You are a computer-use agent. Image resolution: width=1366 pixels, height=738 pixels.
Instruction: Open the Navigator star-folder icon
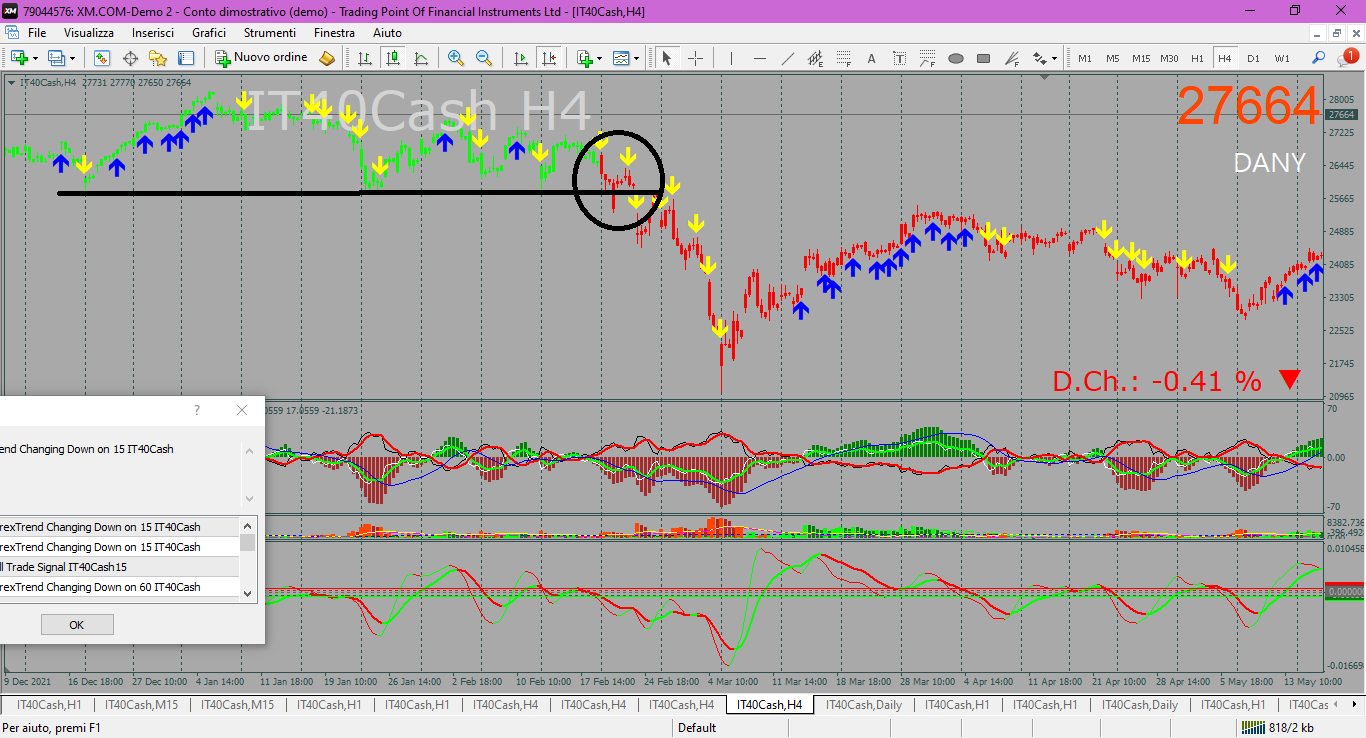[x=158, y=58]
